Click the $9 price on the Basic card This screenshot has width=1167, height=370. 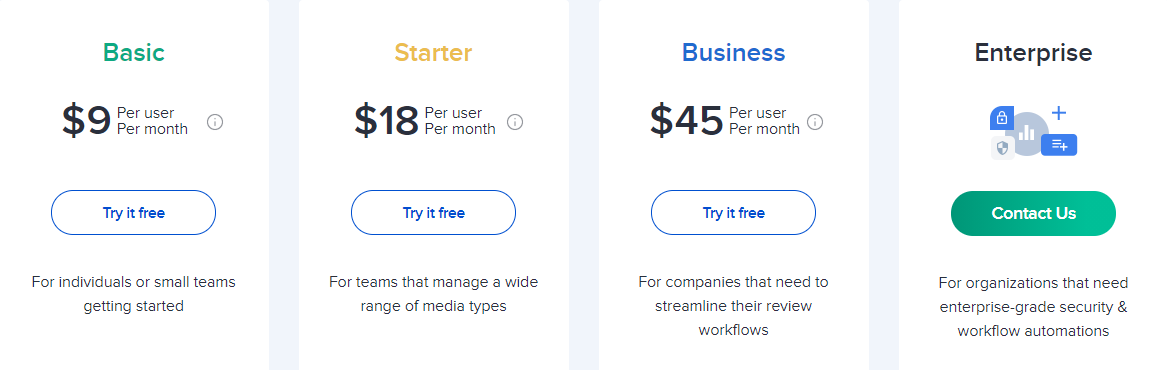86,121
